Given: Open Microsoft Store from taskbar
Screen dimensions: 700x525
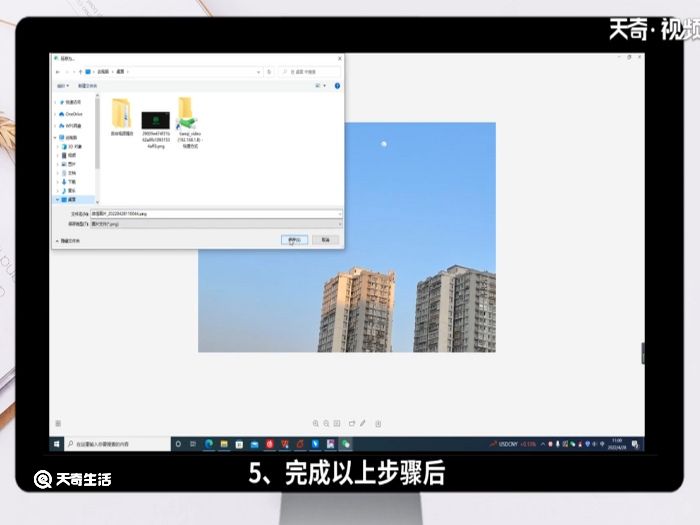Looking at the screenshot, I should click(x=239, y=444).
